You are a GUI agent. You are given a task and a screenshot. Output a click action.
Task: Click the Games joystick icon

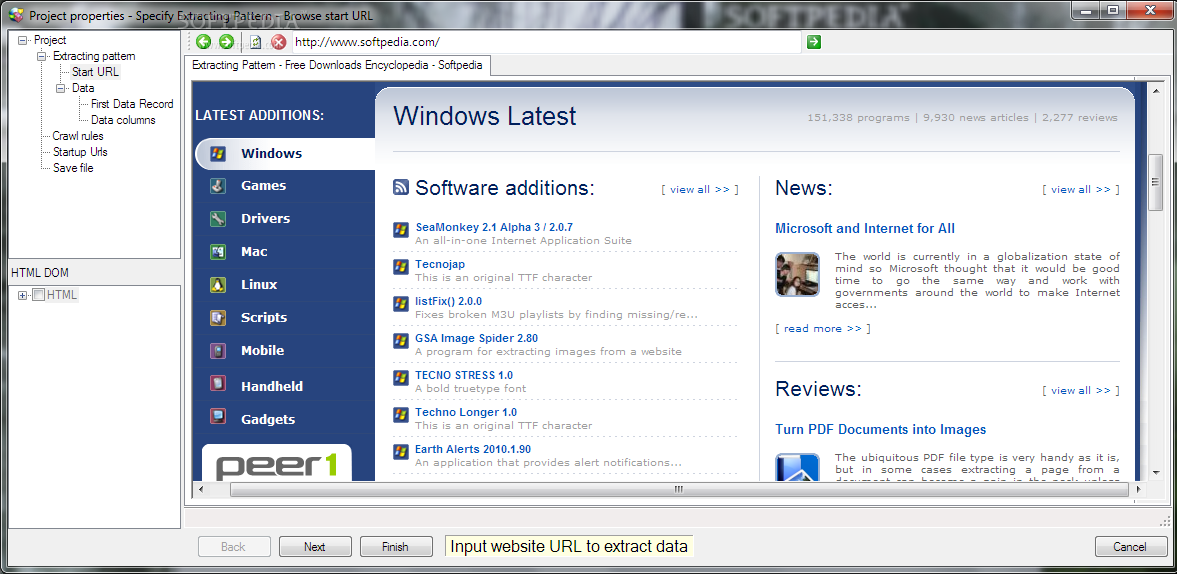(x=218, y=185)
